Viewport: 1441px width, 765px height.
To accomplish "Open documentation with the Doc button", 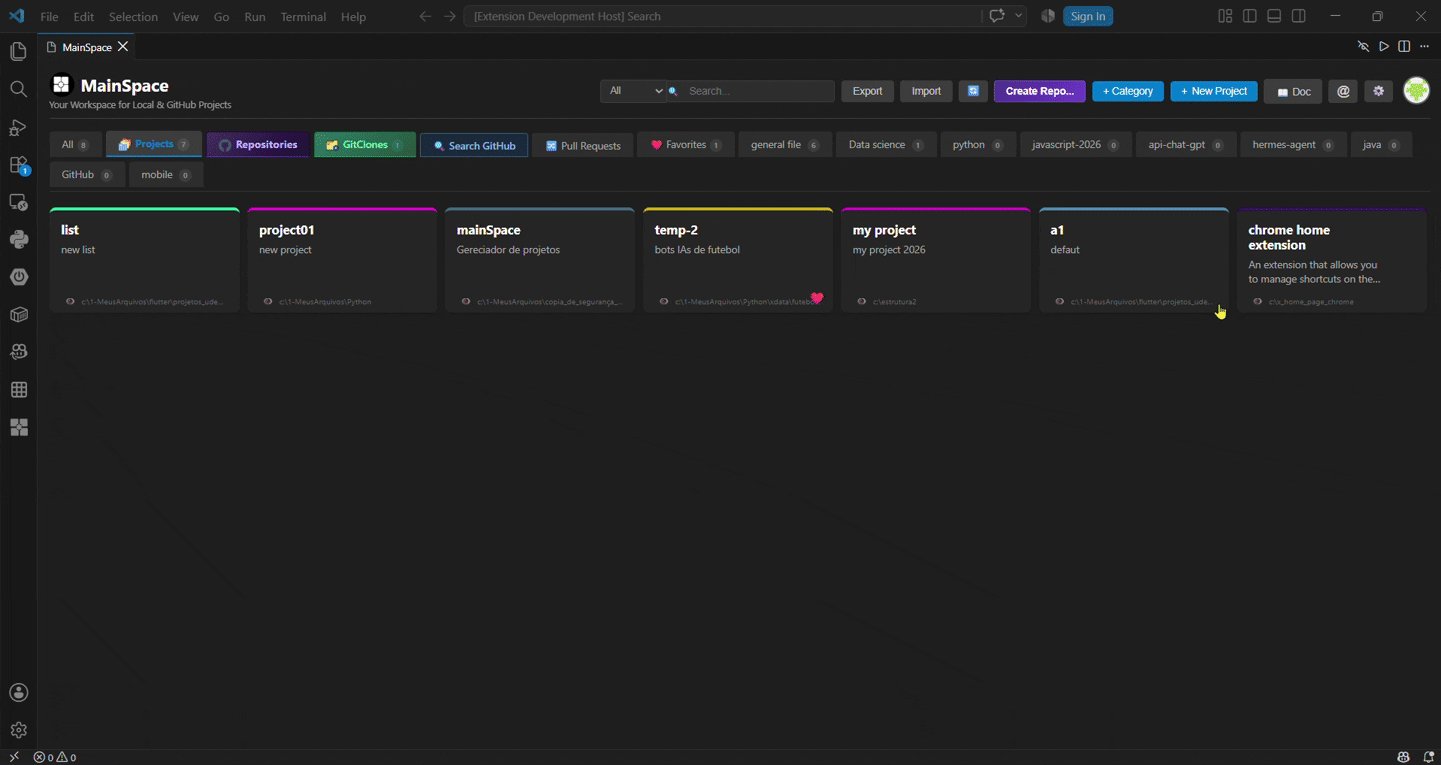I will tap(1293, 91).
